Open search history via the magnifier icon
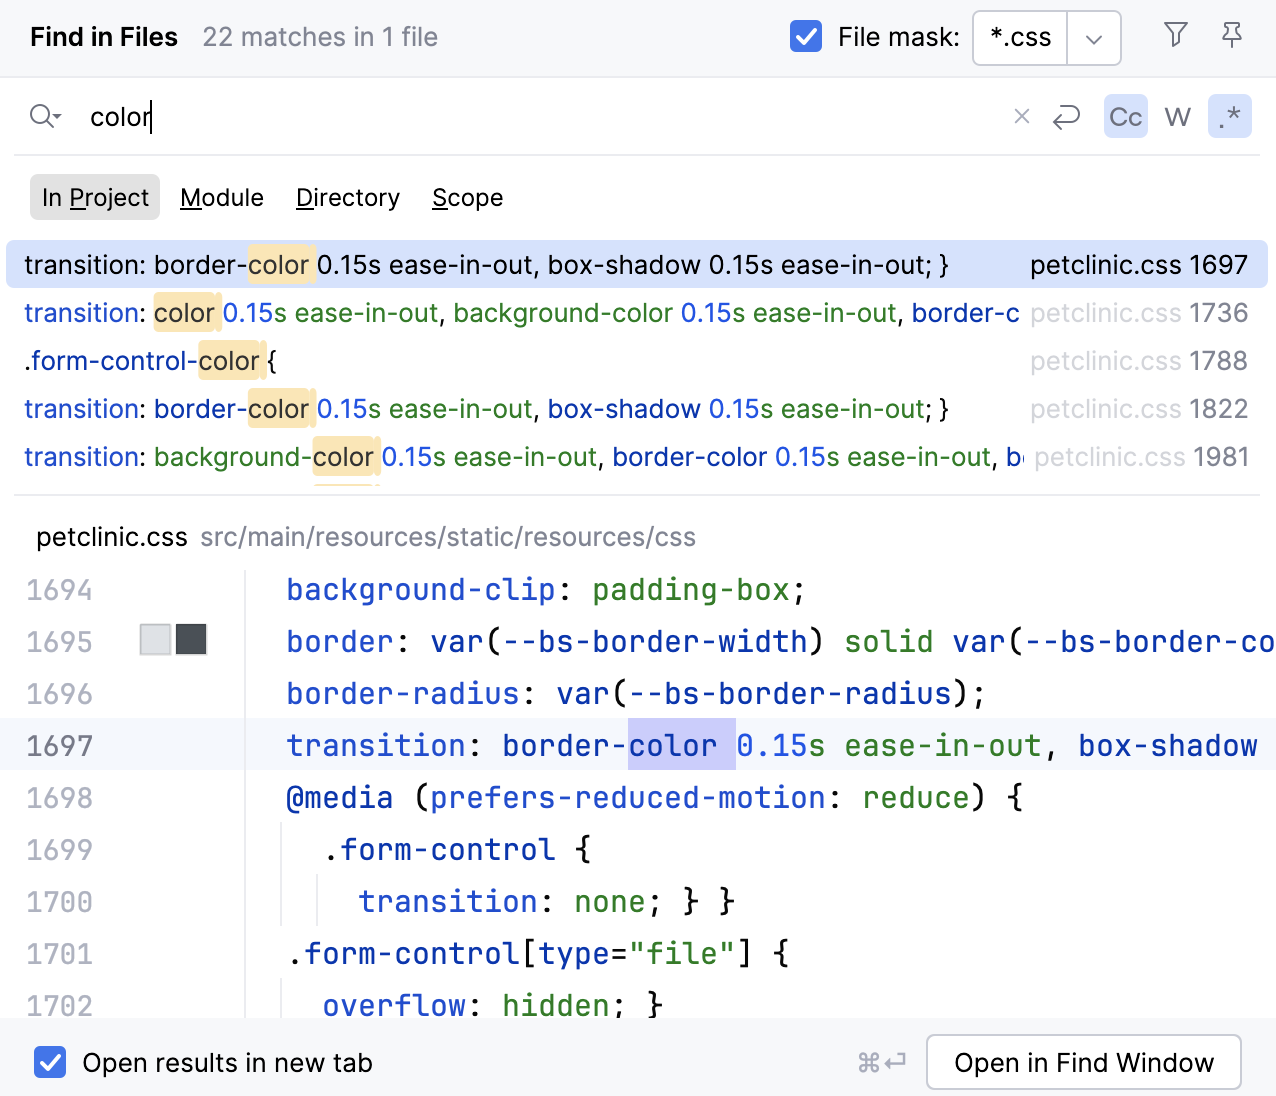1276x1096 pixels. (x=44, y=116)
